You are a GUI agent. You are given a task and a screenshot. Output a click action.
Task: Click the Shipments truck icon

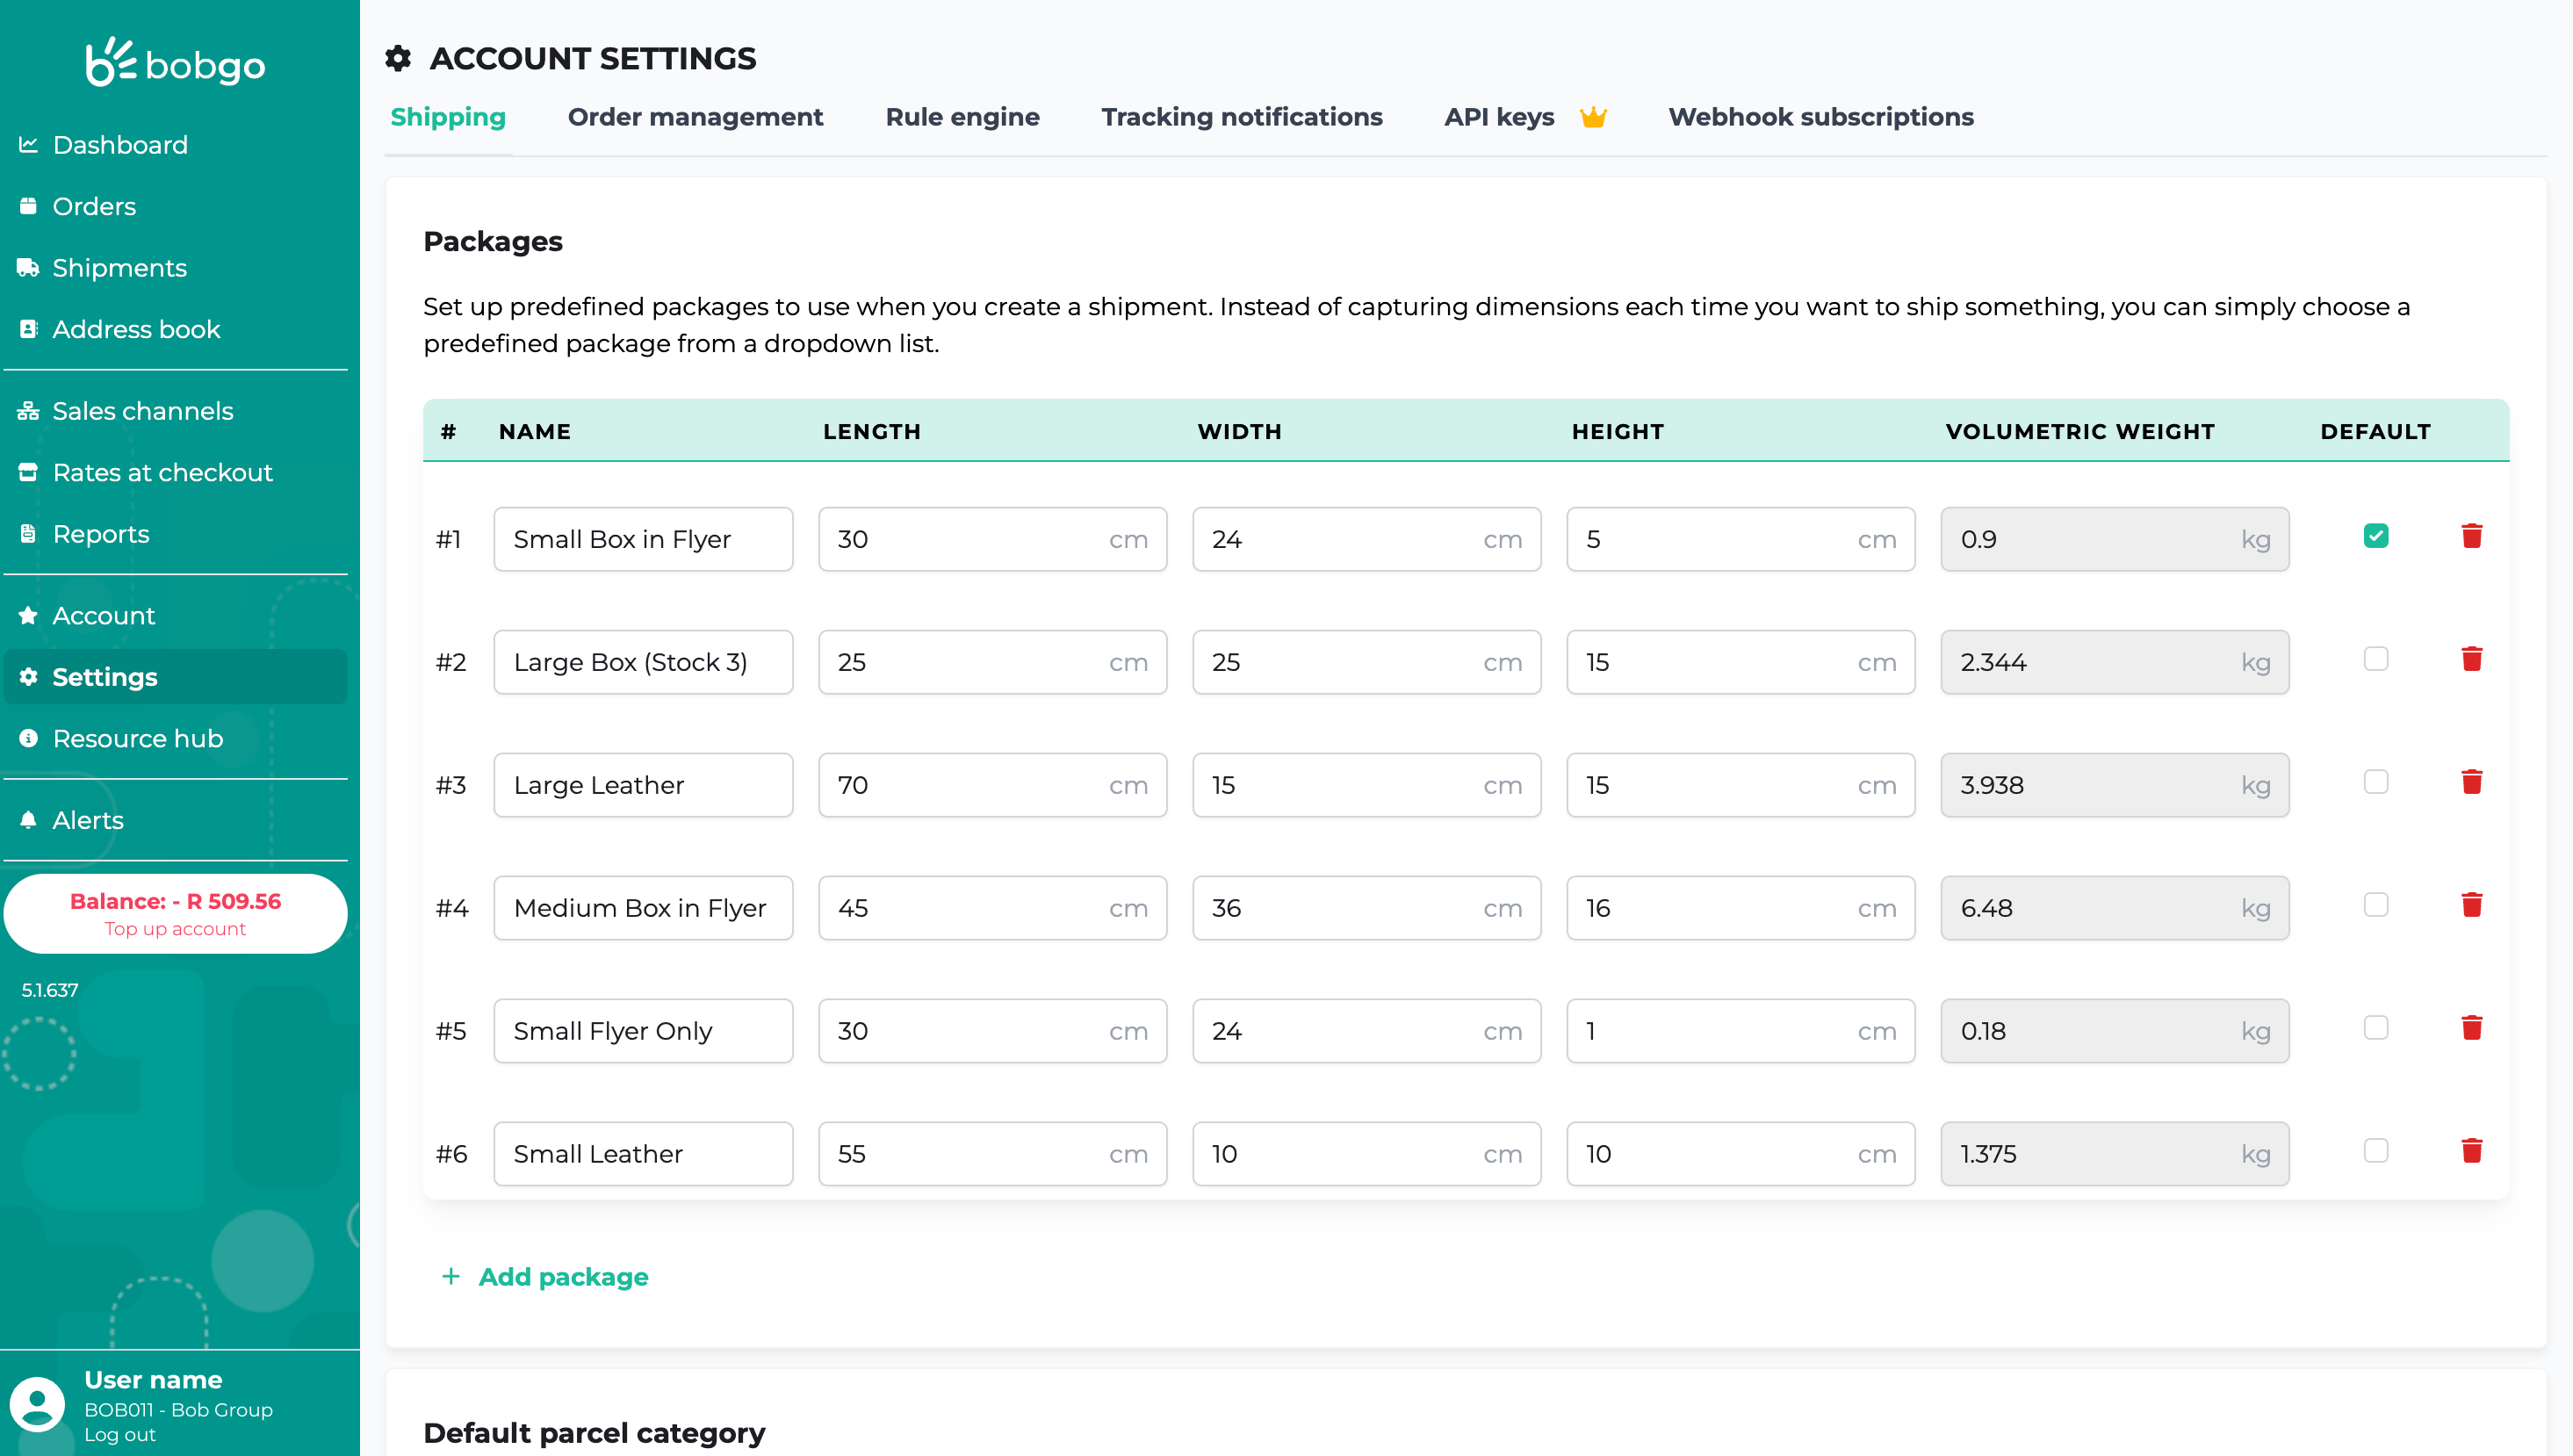(28, 268)
